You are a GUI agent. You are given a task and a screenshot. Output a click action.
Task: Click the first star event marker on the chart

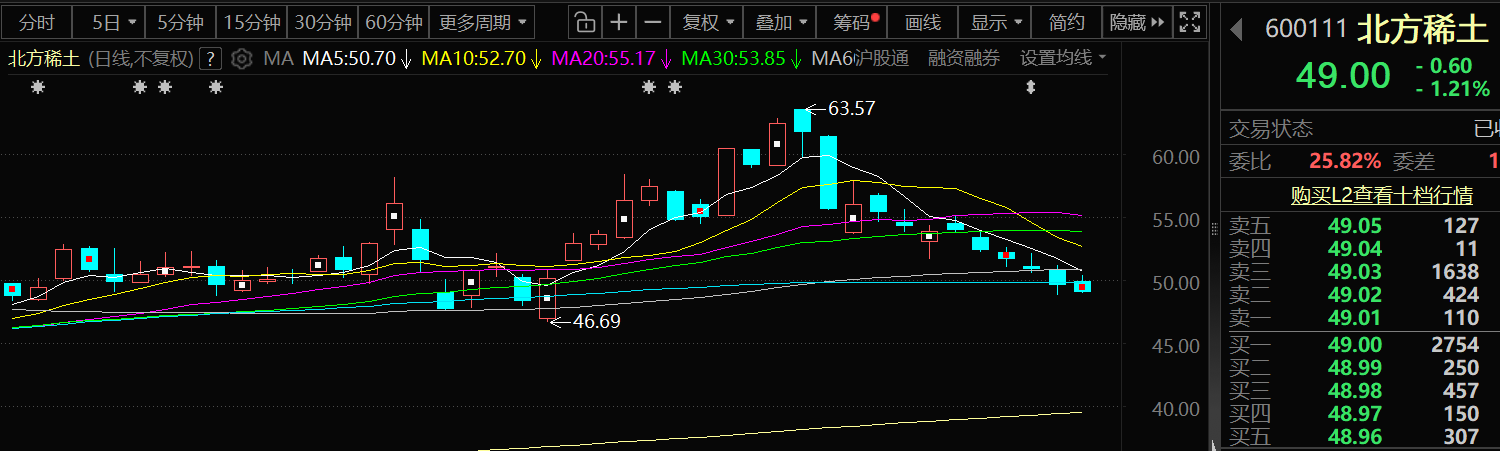click(38, 88)
